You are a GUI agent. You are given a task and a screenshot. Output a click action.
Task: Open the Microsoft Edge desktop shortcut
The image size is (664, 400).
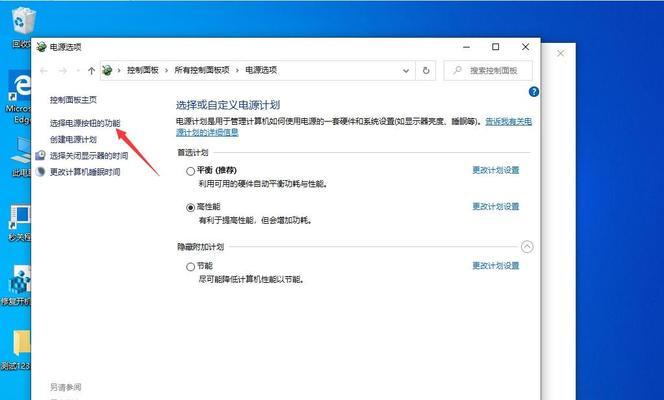19,87
